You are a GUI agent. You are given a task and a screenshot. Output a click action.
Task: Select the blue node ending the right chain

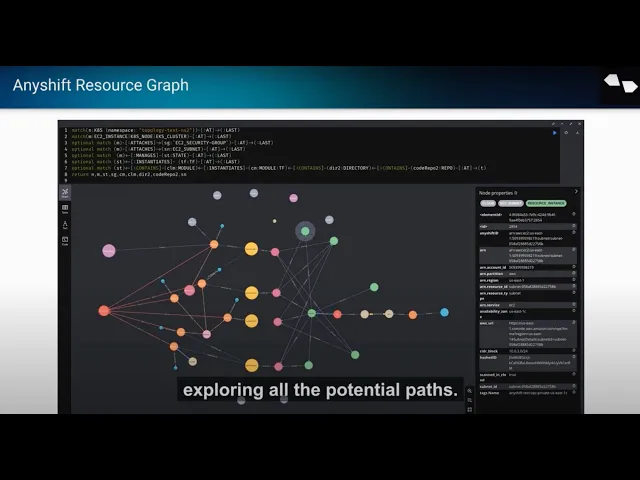[444, 313]
